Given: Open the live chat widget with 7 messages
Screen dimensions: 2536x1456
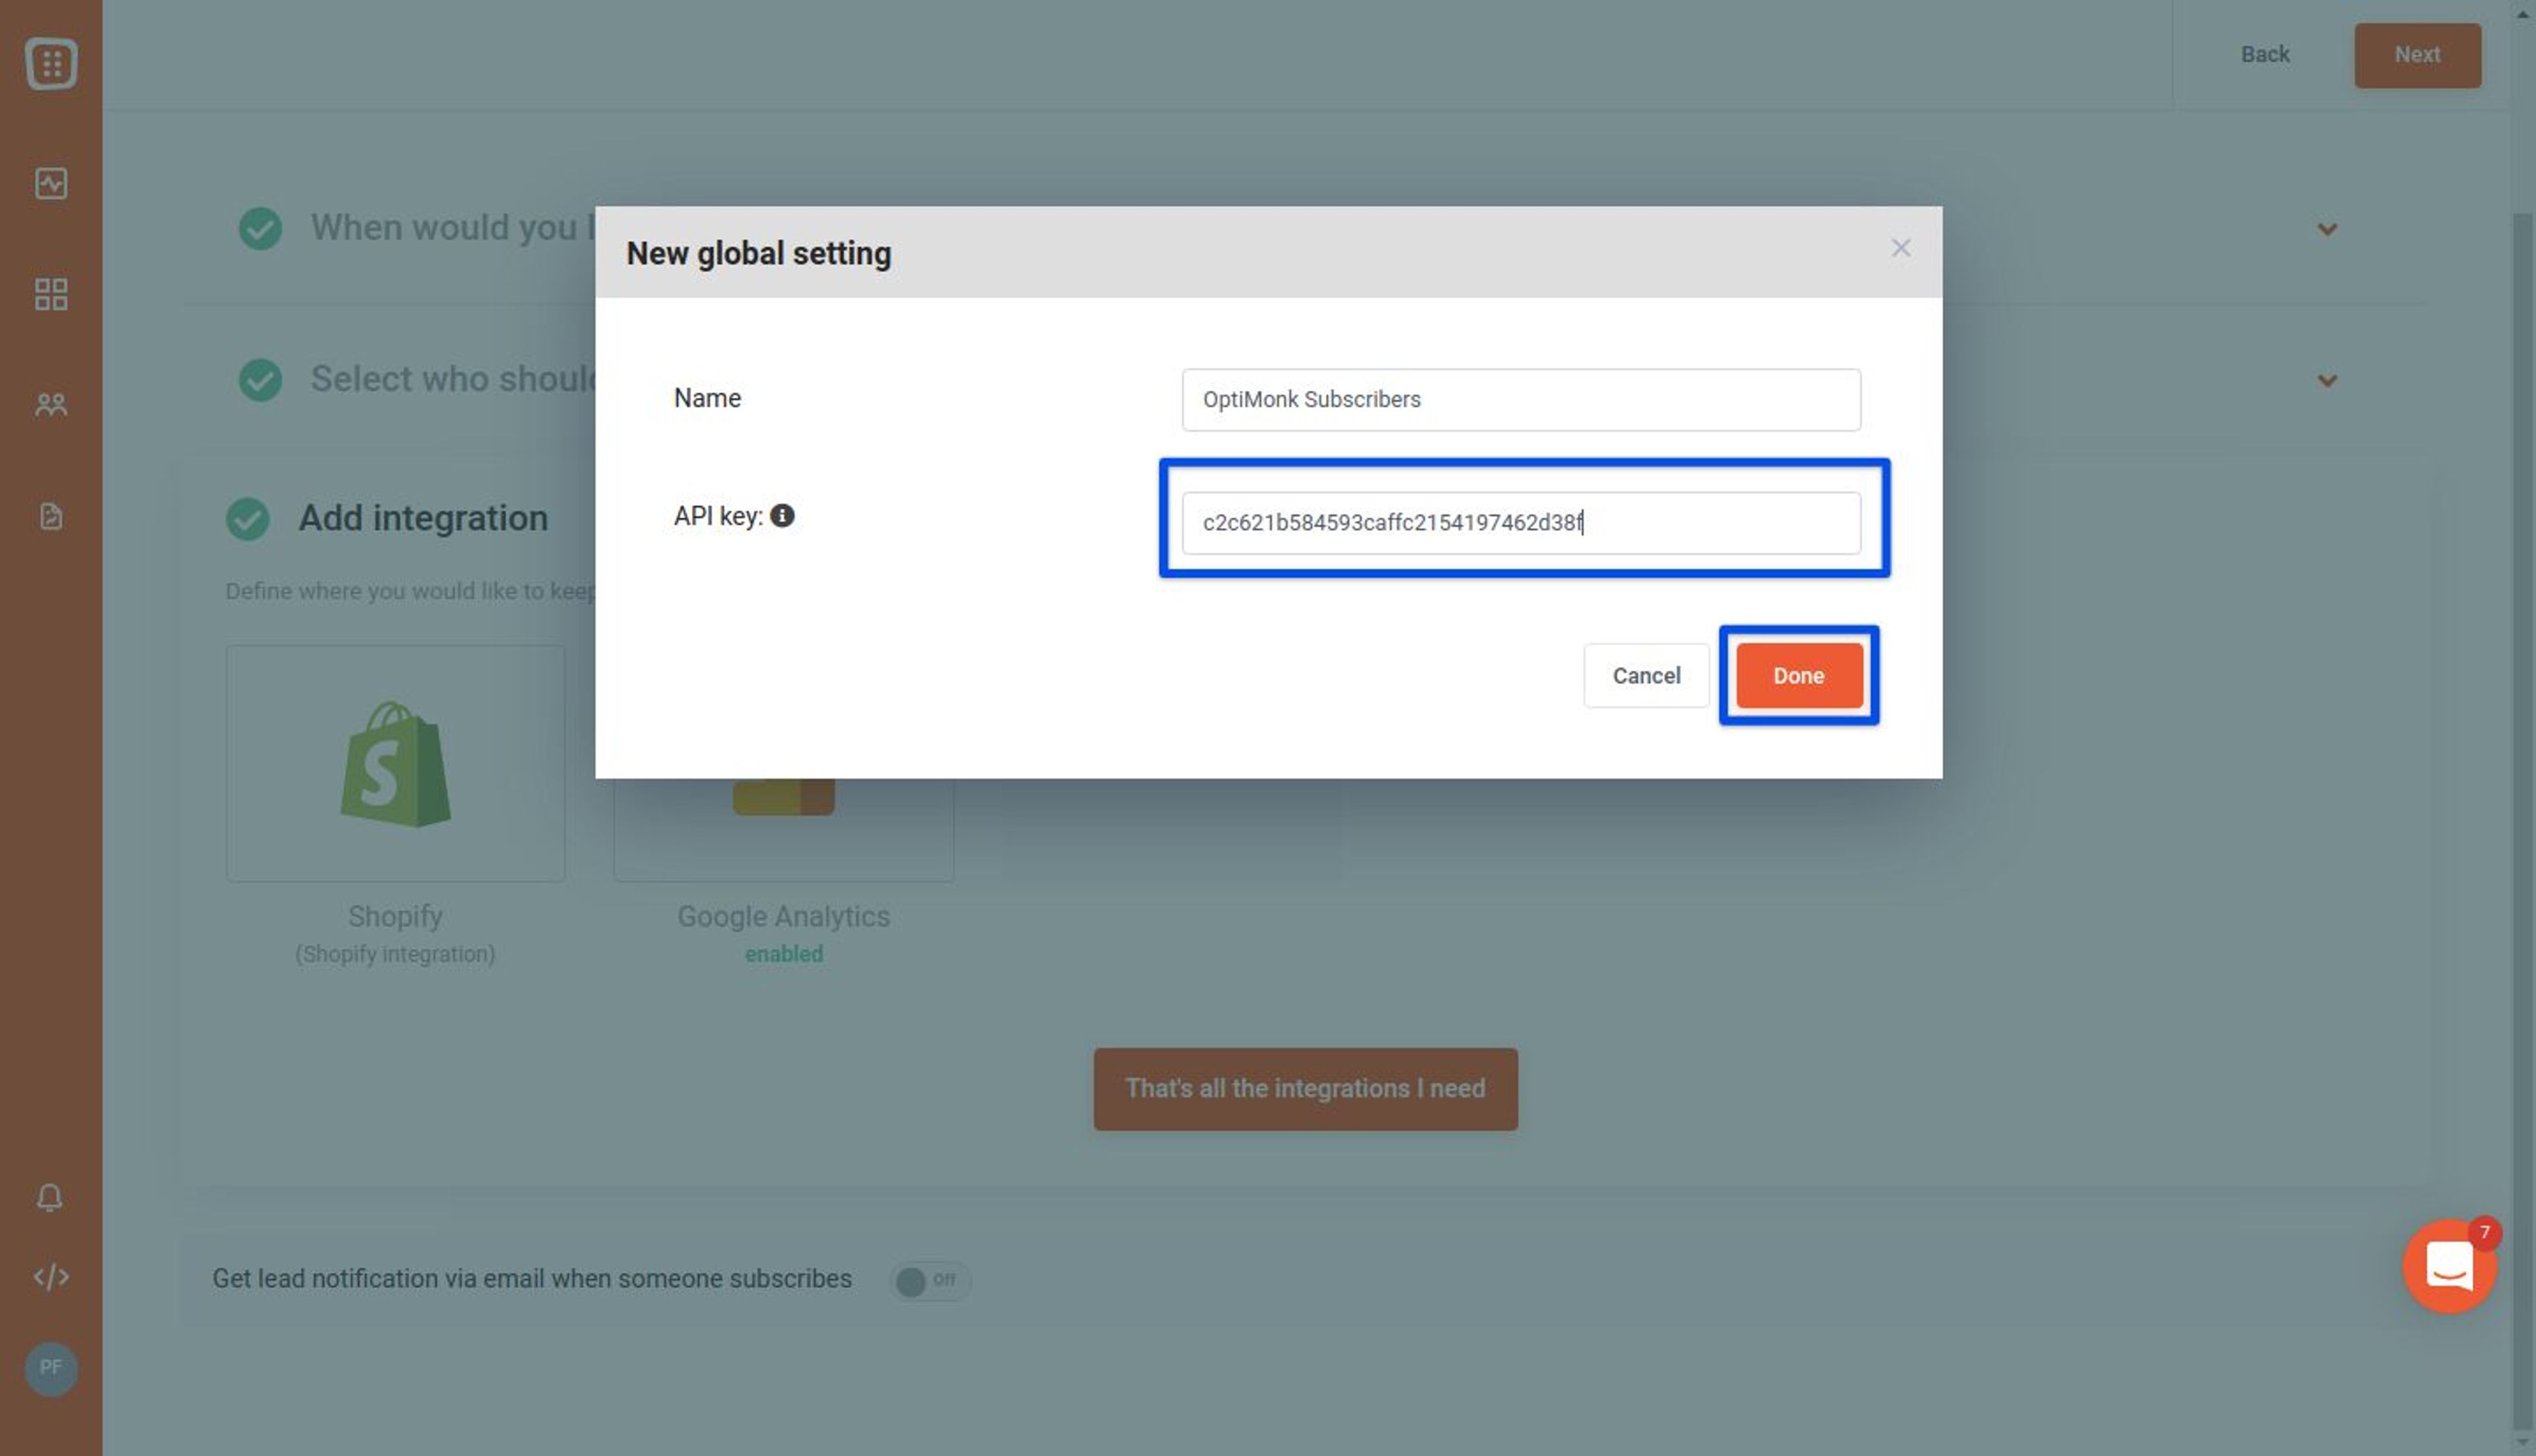Looking at the screenshot, I should [x=2448, y=1267].
